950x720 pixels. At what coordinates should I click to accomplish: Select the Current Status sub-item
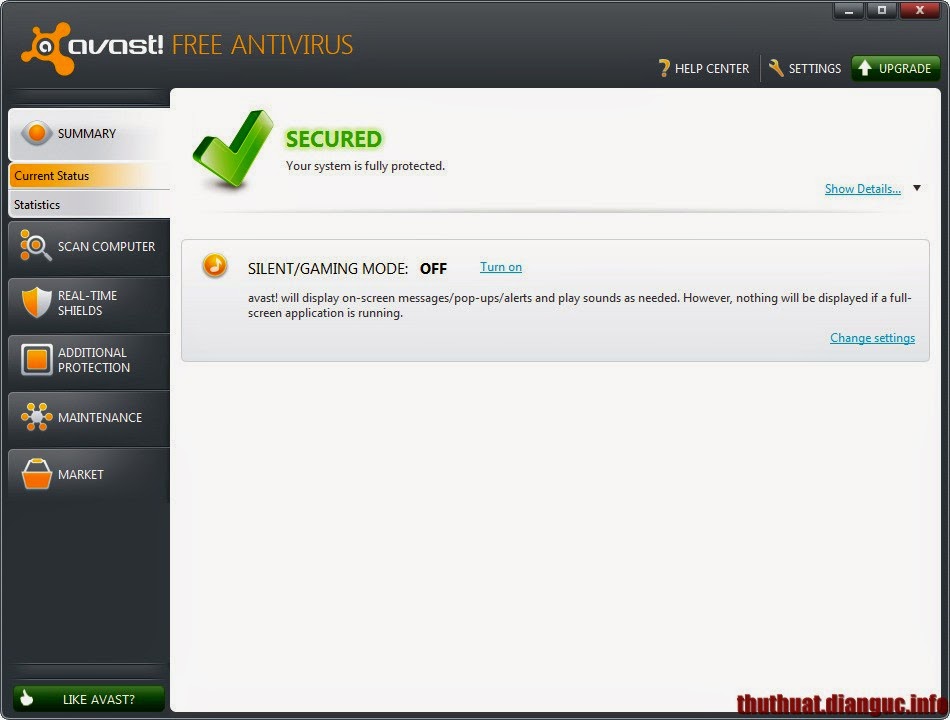(89, 176)
